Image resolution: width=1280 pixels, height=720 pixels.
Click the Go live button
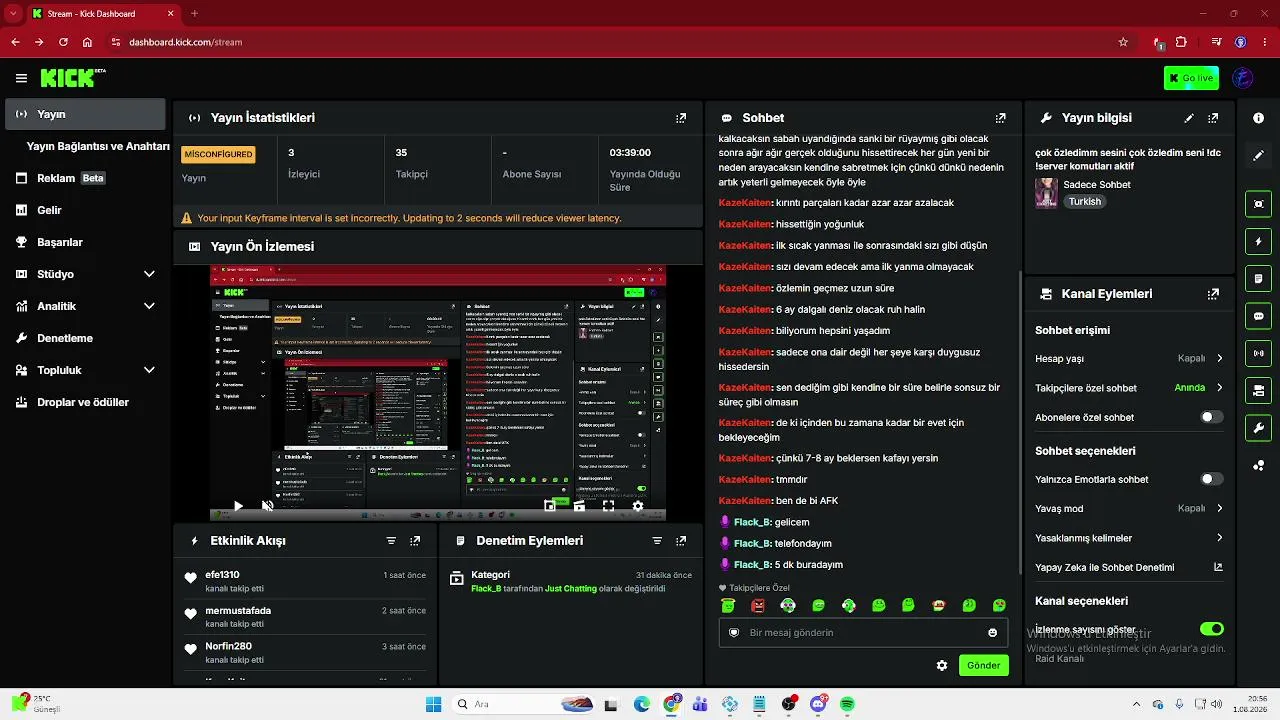[x=1191, y=78]
